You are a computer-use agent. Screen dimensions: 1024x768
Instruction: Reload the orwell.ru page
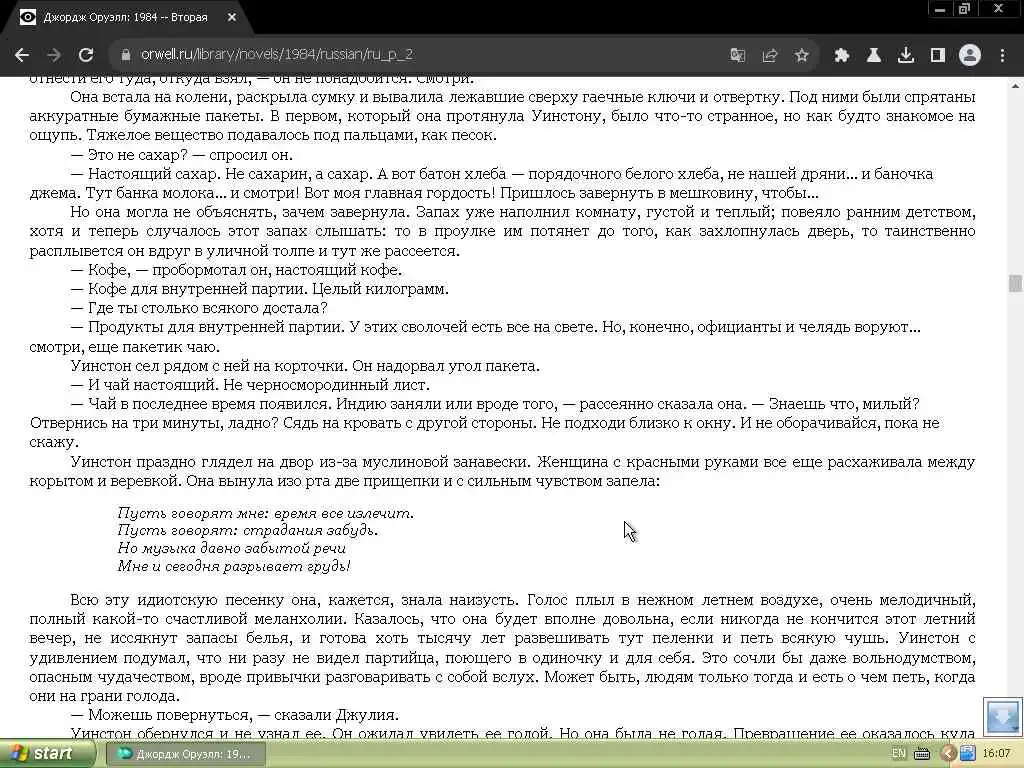pyautogui.click(x=86, y=55)
